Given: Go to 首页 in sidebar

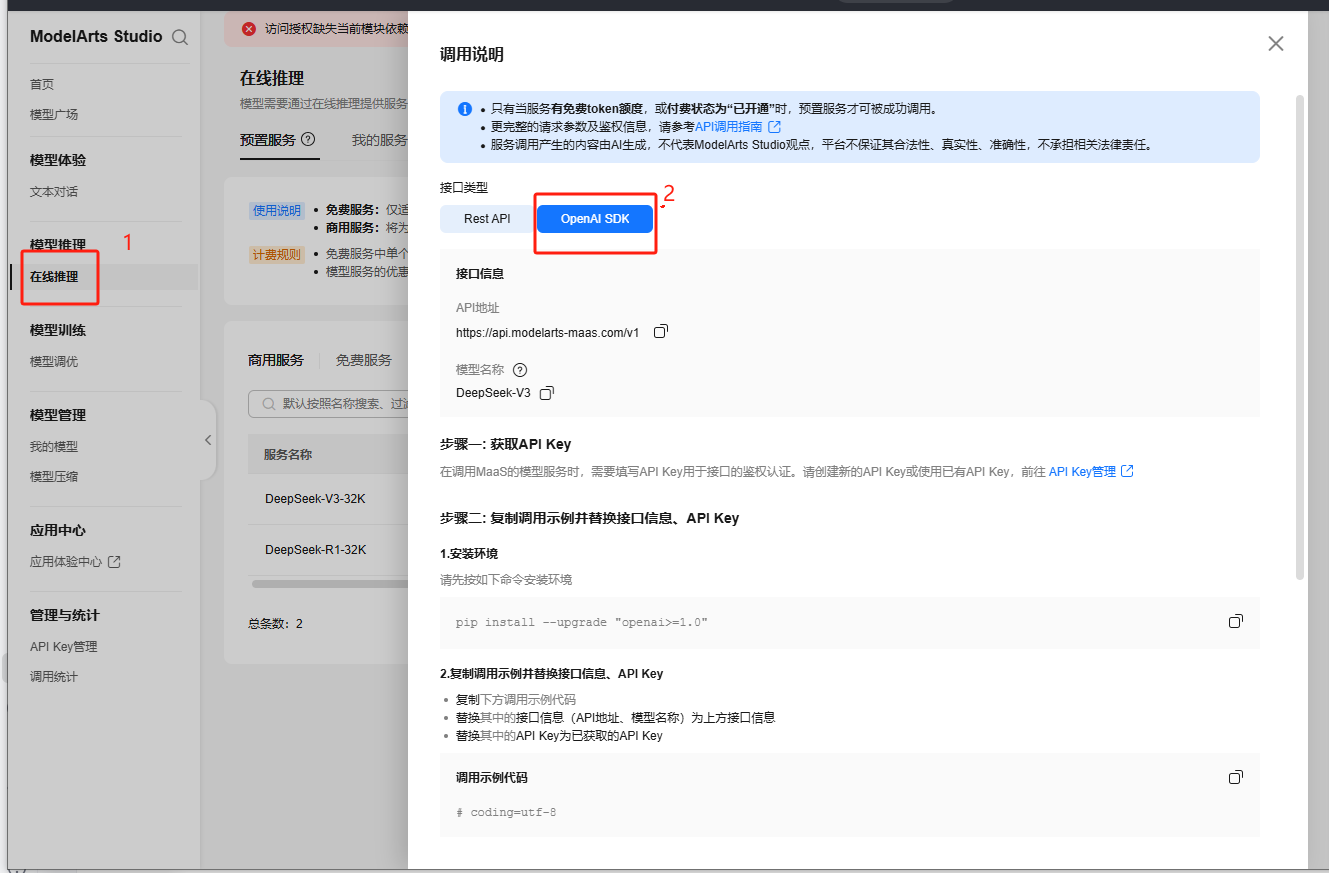Looking at the screenshot, I should tap(42, 85).
